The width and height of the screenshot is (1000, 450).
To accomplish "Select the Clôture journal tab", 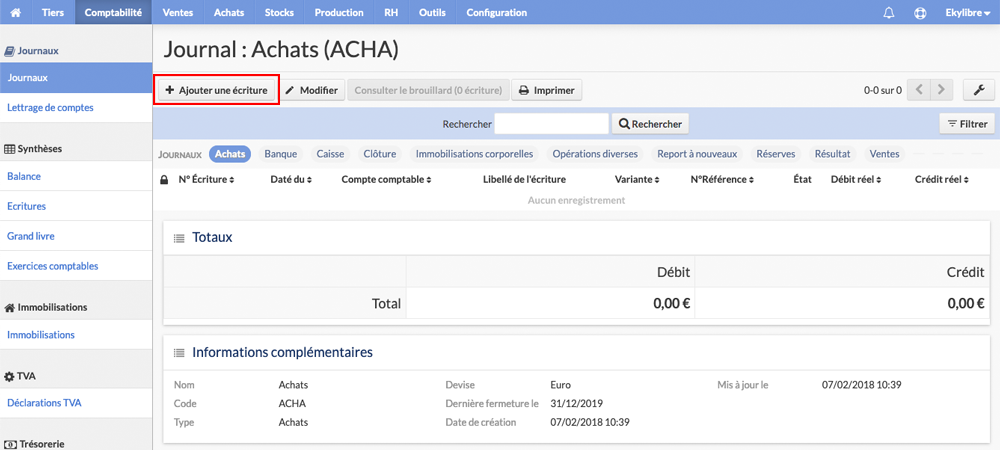I will (x=379, y=154).
